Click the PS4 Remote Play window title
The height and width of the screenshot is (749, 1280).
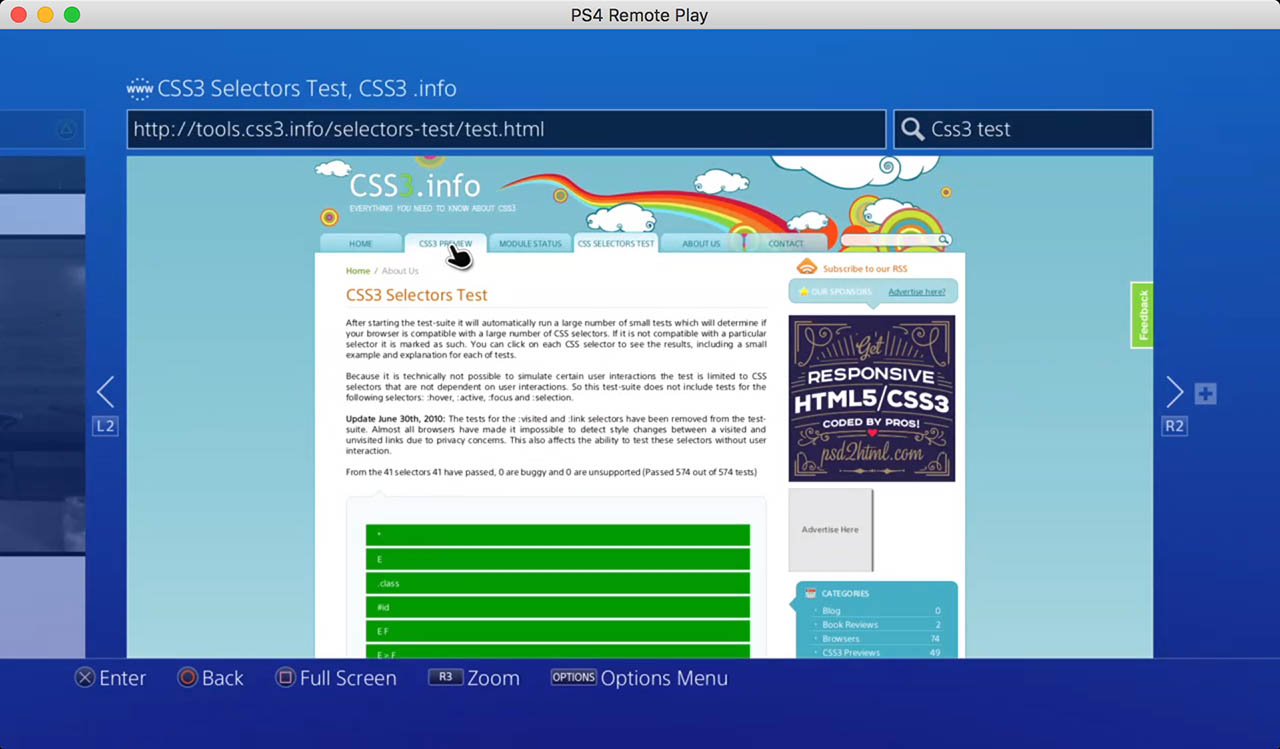pos(639,15)
